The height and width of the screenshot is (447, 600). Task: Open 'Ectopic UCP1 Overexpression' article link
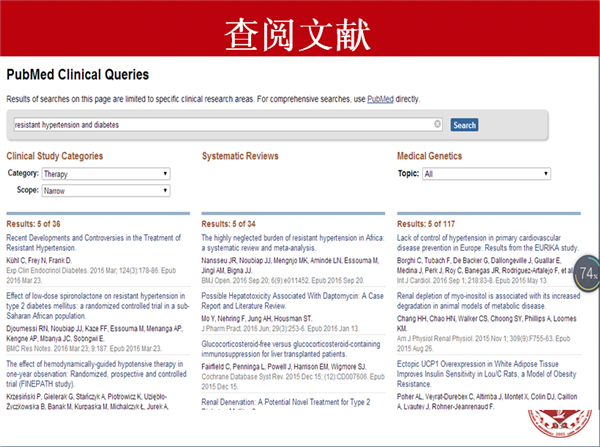[486, 374]
